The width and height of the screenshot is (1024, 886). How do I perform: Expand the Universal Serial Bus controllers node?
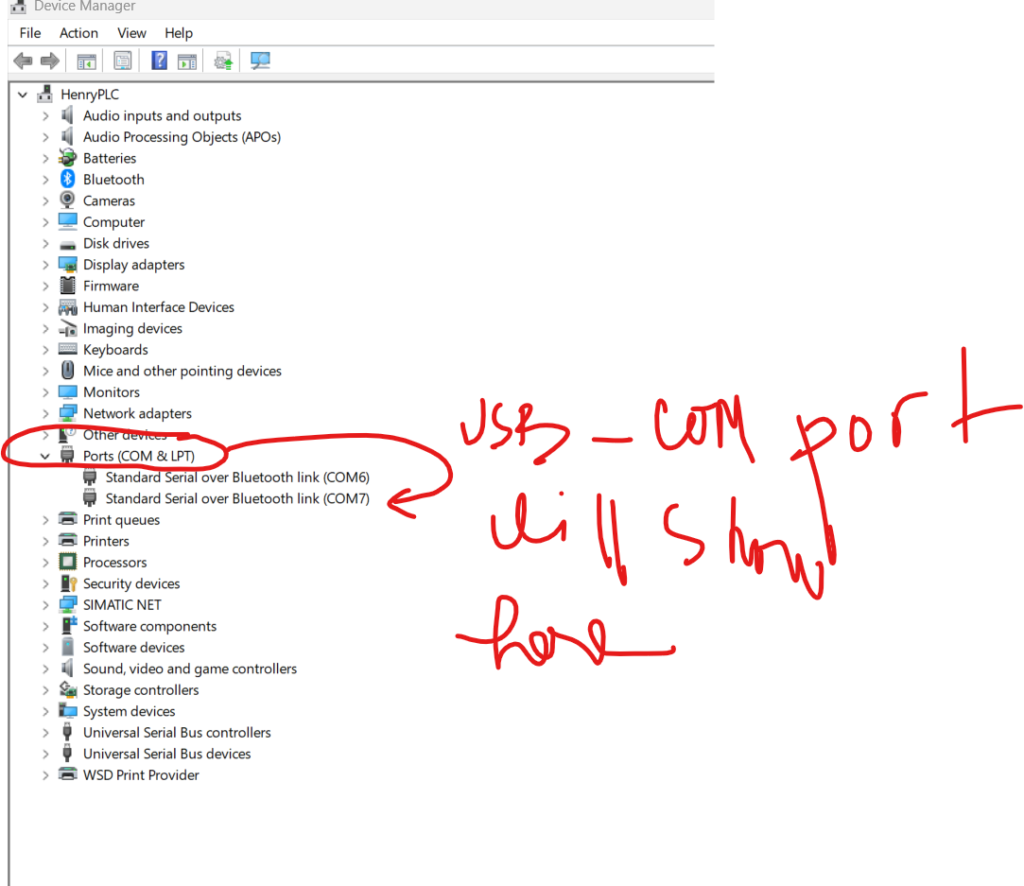45,733
